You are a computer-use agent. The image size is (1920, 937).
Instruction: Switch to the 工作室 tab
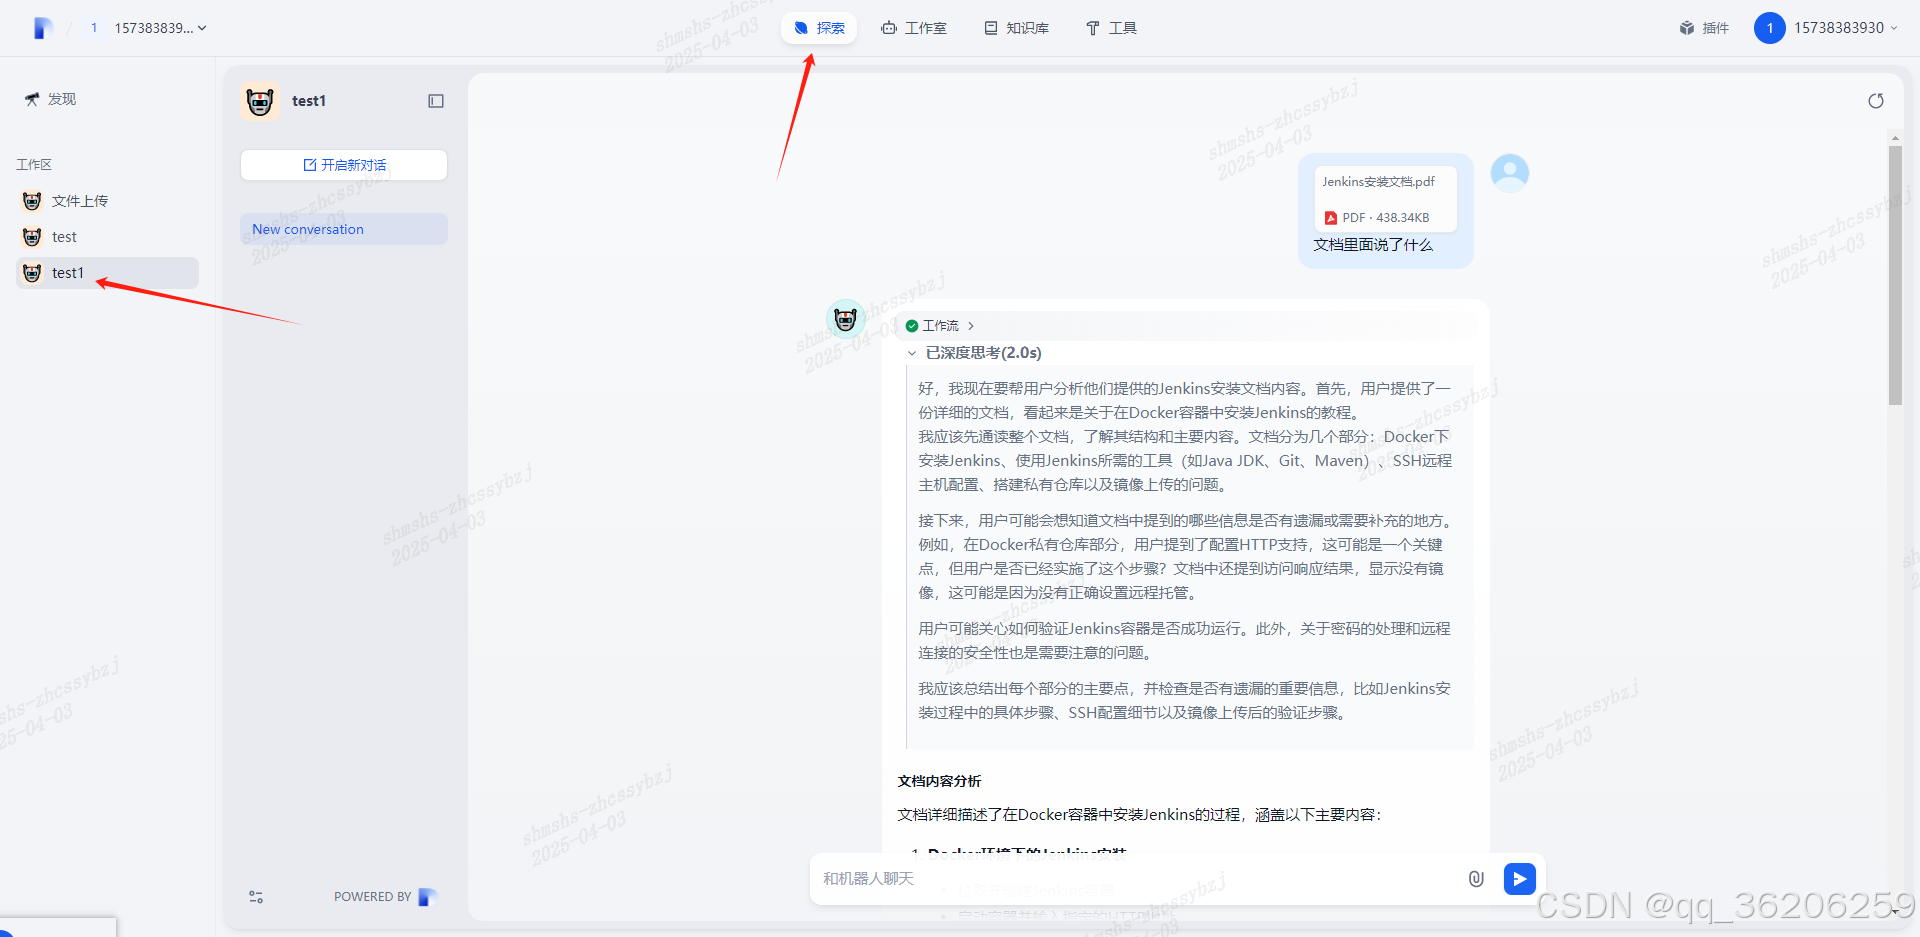click(914, 28)
